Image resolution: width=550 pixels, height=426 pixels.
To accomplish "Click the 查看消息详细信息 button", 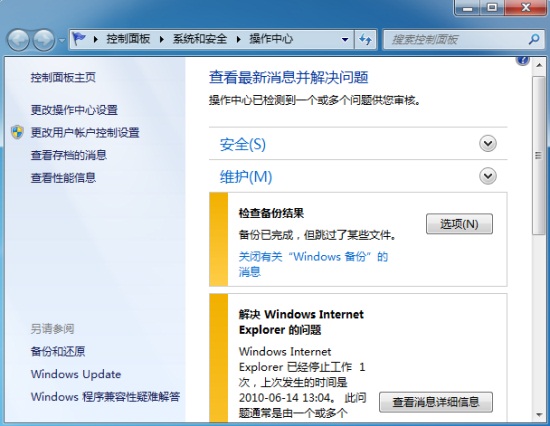I will coord(436,402).
